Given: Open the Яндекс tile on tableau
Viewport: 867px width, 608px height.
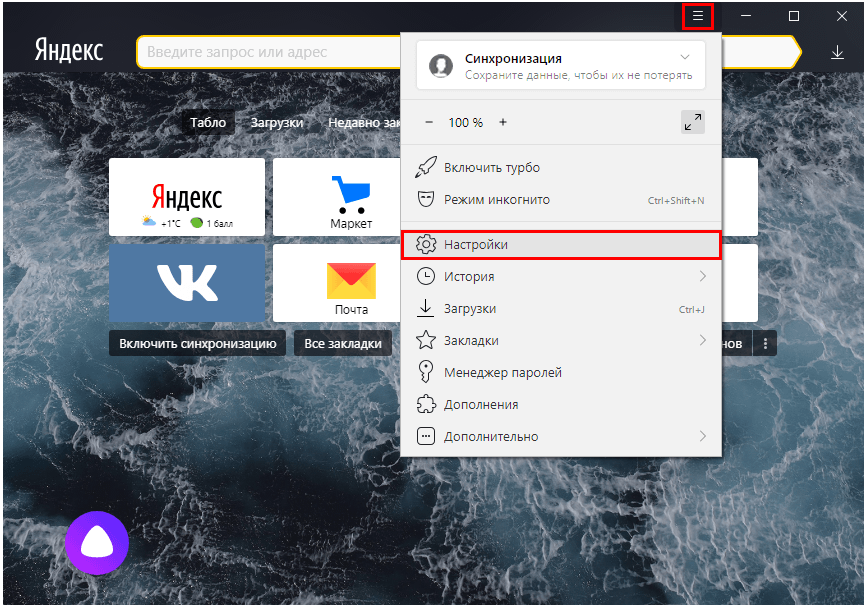Looking at the screenshot, I should pyautogui.click(x=187, y=197).
